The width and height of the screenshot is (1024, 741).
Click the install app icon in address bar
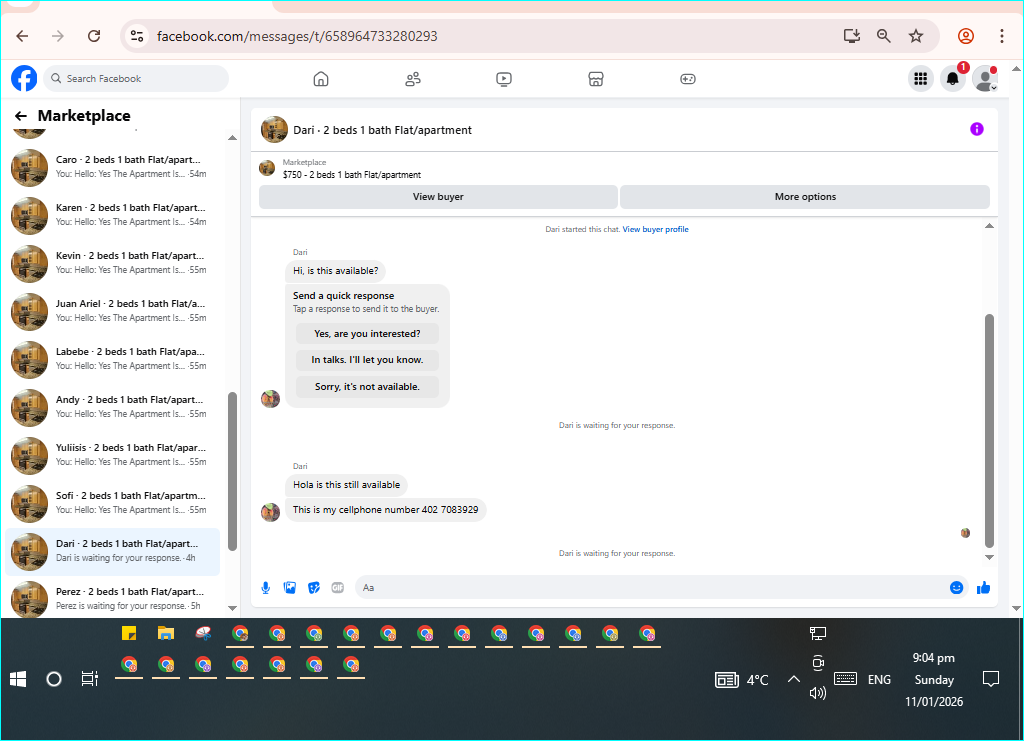[852, 36]
